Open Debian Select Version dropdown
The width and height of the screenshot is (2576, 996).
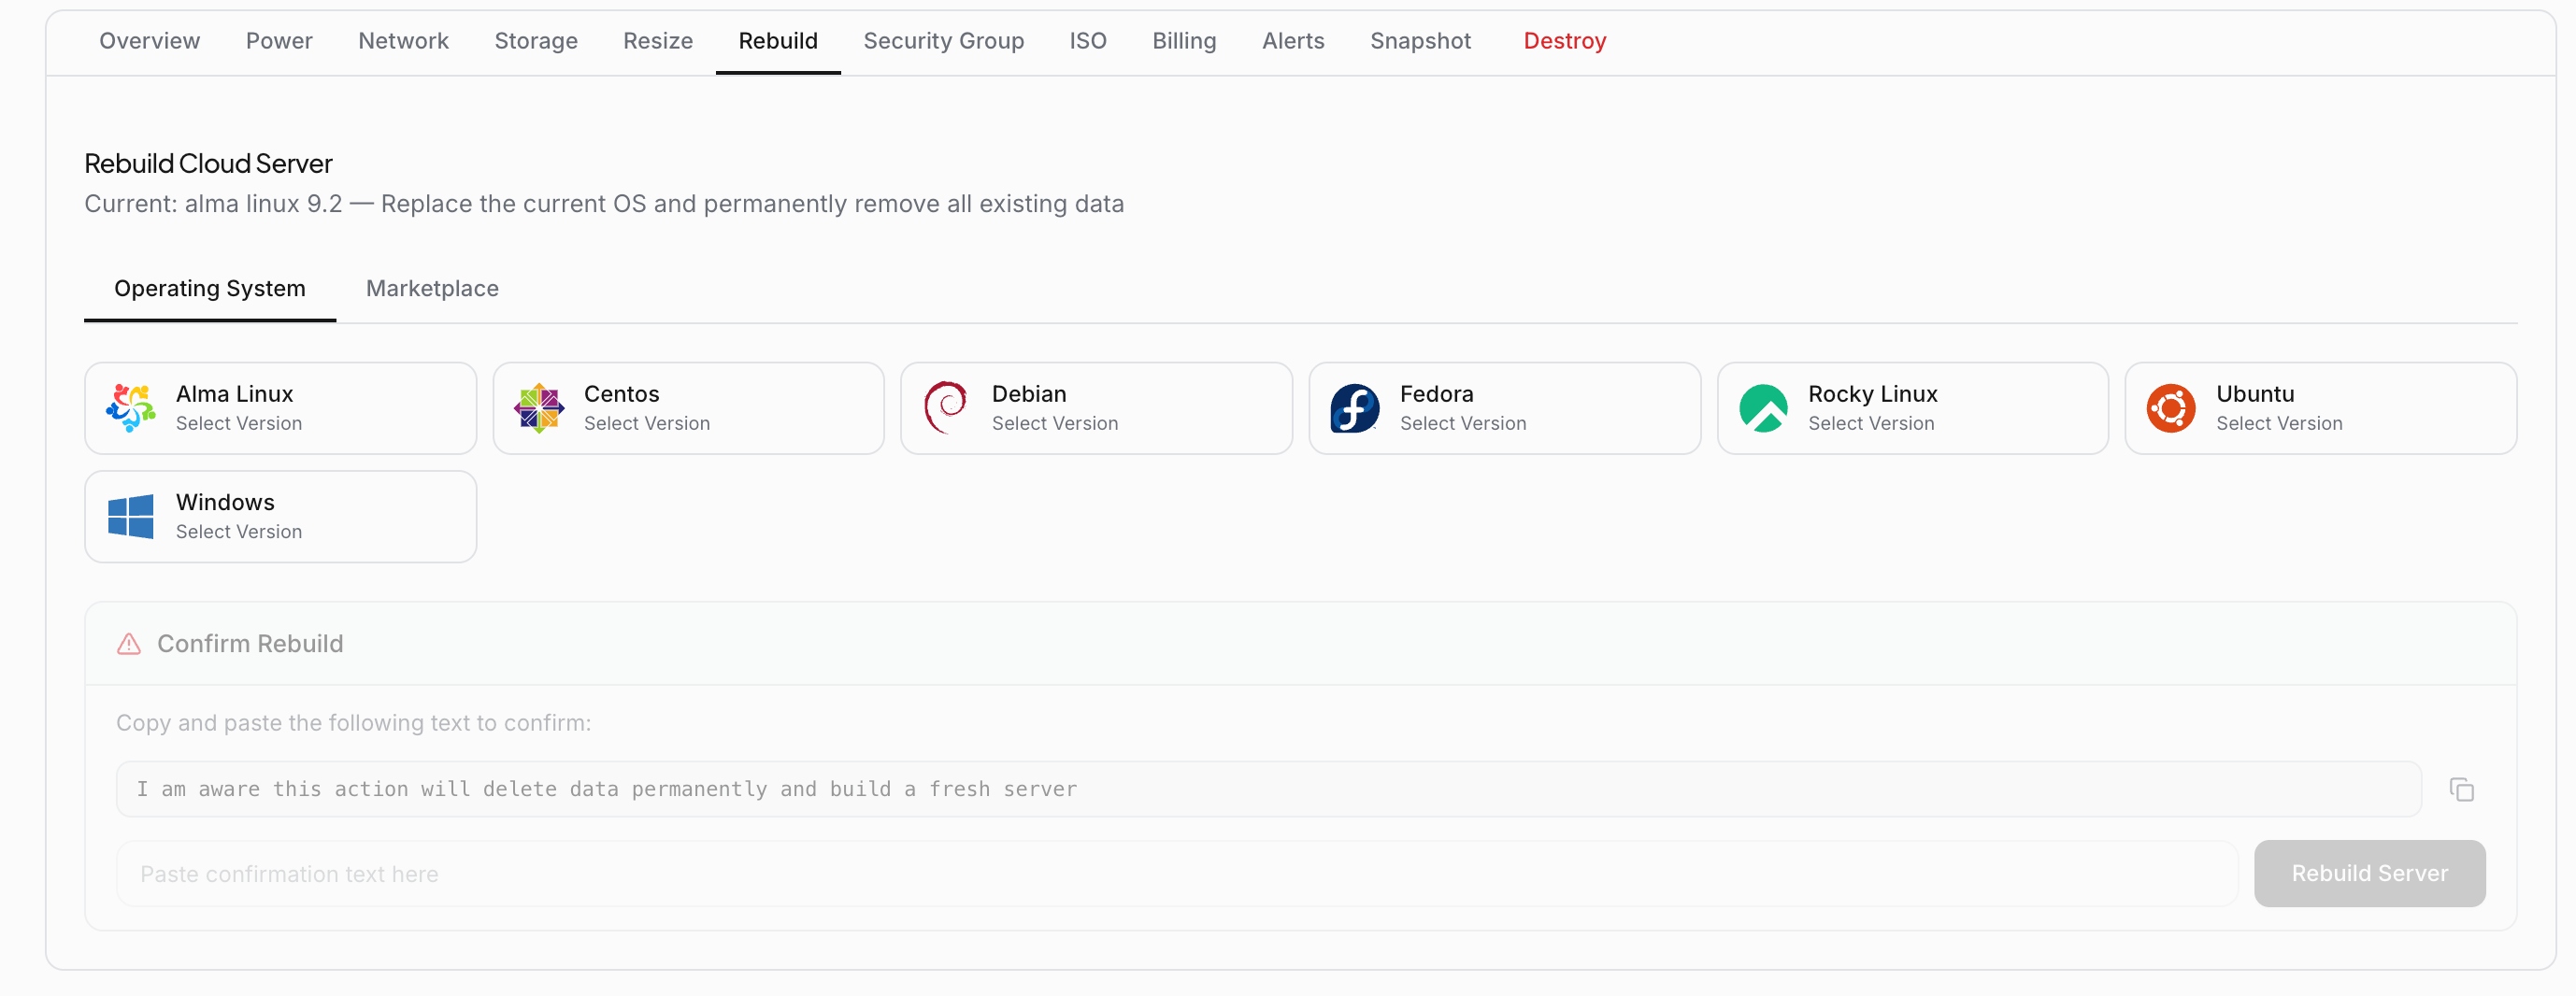pos(1097,408)
